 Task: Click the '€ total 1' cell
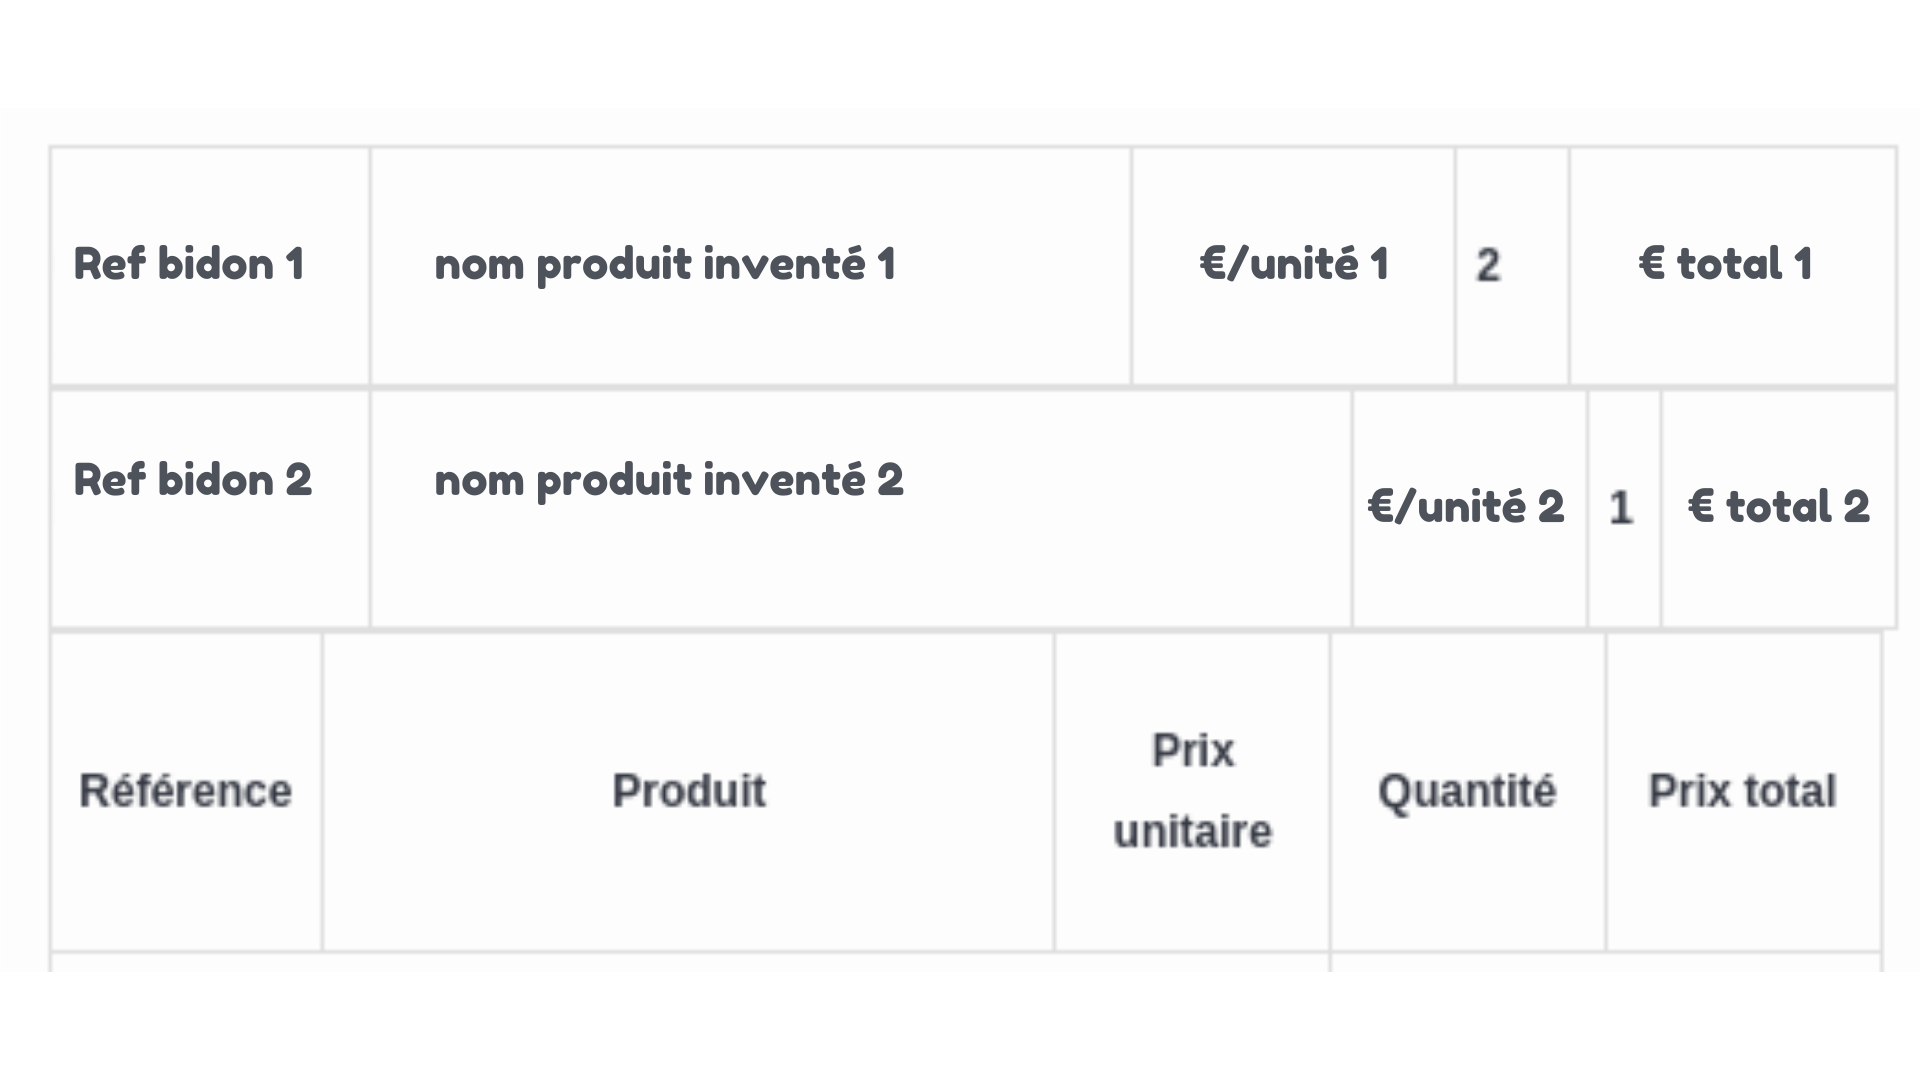tap(1726, 265)
